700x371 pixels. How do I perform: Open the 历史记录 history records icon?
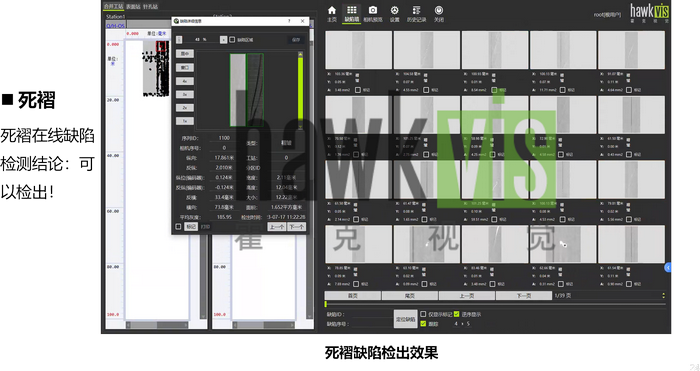(x=417, y=13)
